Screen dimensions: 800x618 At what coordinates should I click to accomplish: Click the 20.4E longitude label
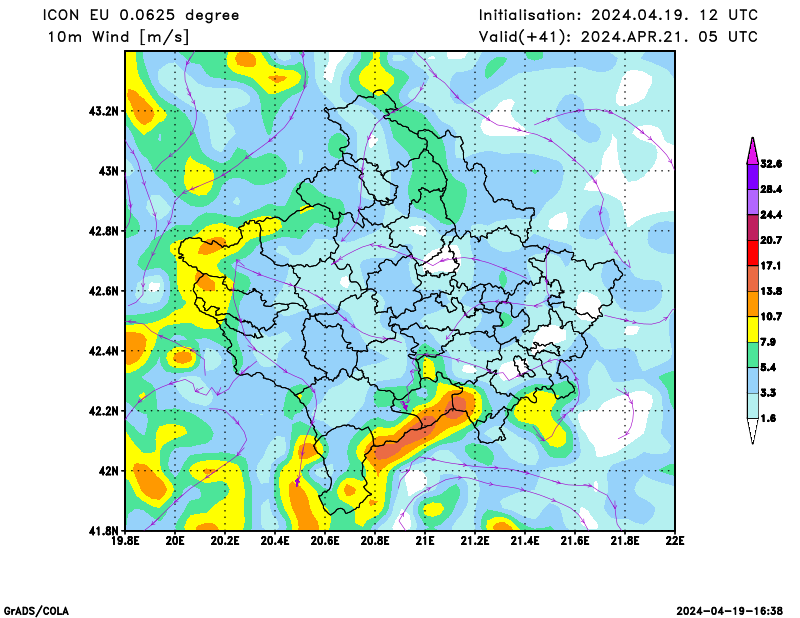(276, 541)
